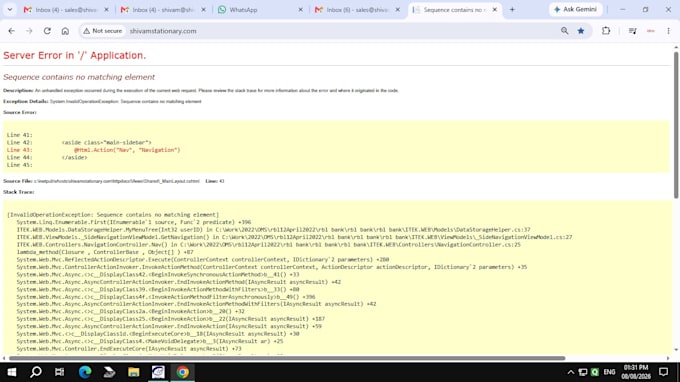The width and height of the screenshot is (680, 382).
Task: Switch to the WhatsApp tab
Action: (x=260, y=10)
